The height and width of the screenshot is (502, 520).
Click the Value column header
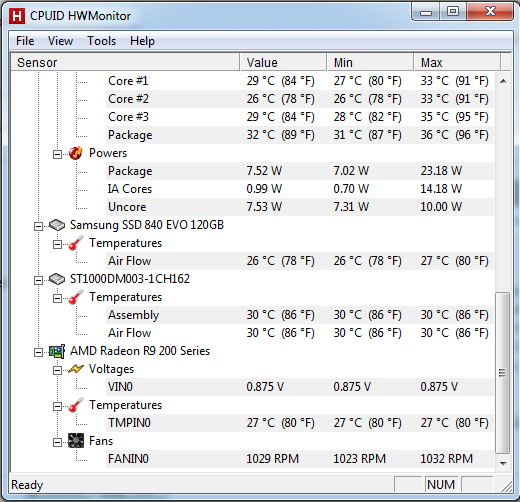tap(283, 62)
